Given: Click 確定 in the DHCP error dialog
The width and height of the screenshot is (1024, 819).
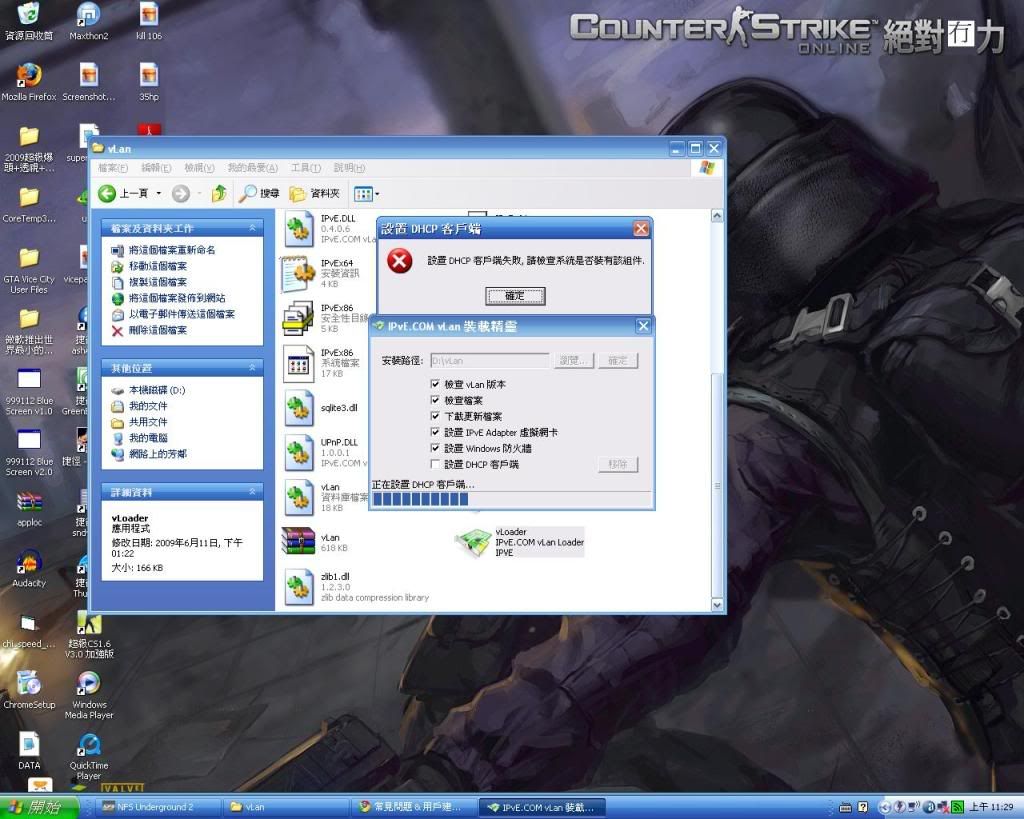Looking at the screenshot, I should pyautogui.click(x=515, y=295).
